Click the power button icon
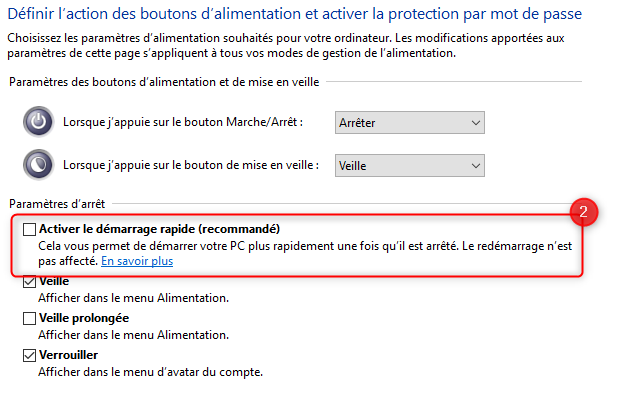 coord(38,121)
